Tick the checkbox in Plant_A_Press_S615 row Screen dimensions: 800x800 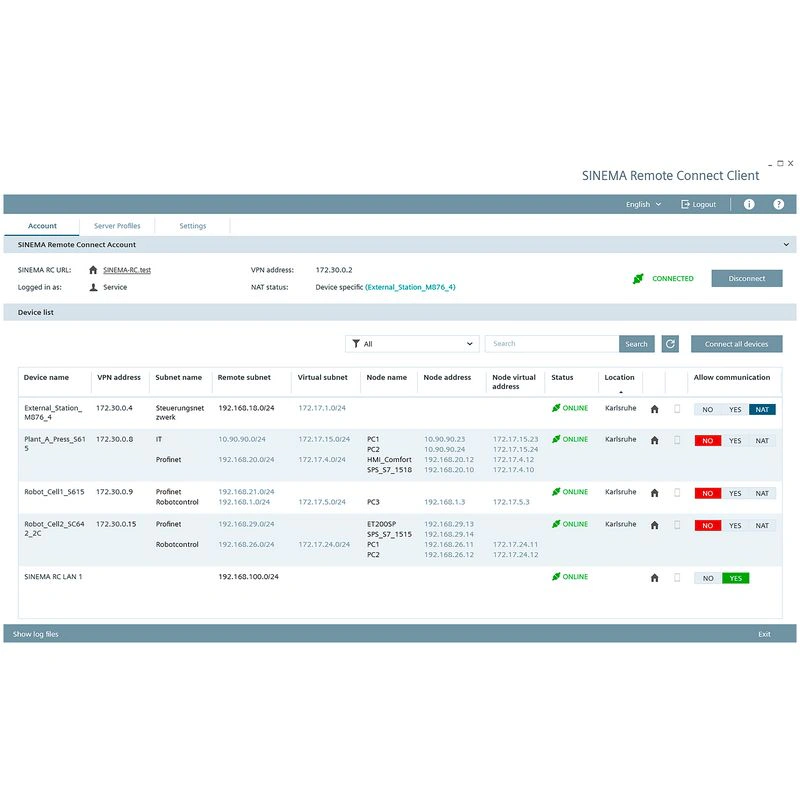point(677,440)
